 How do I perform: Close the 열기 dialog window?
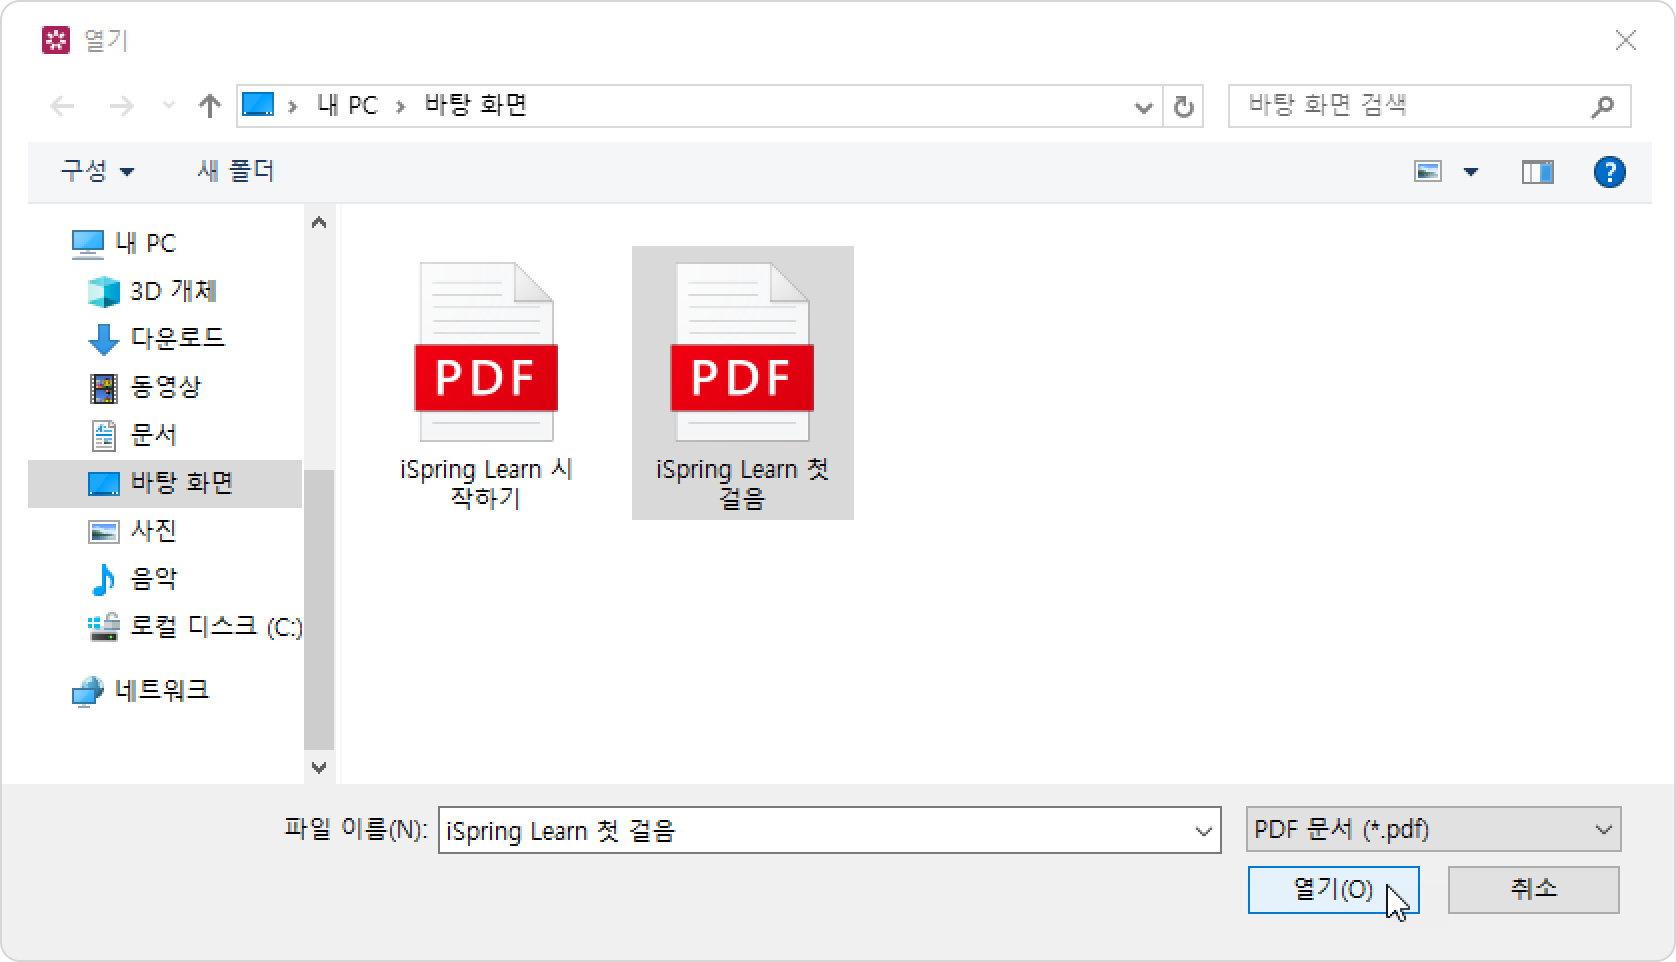pos(1626,40)
